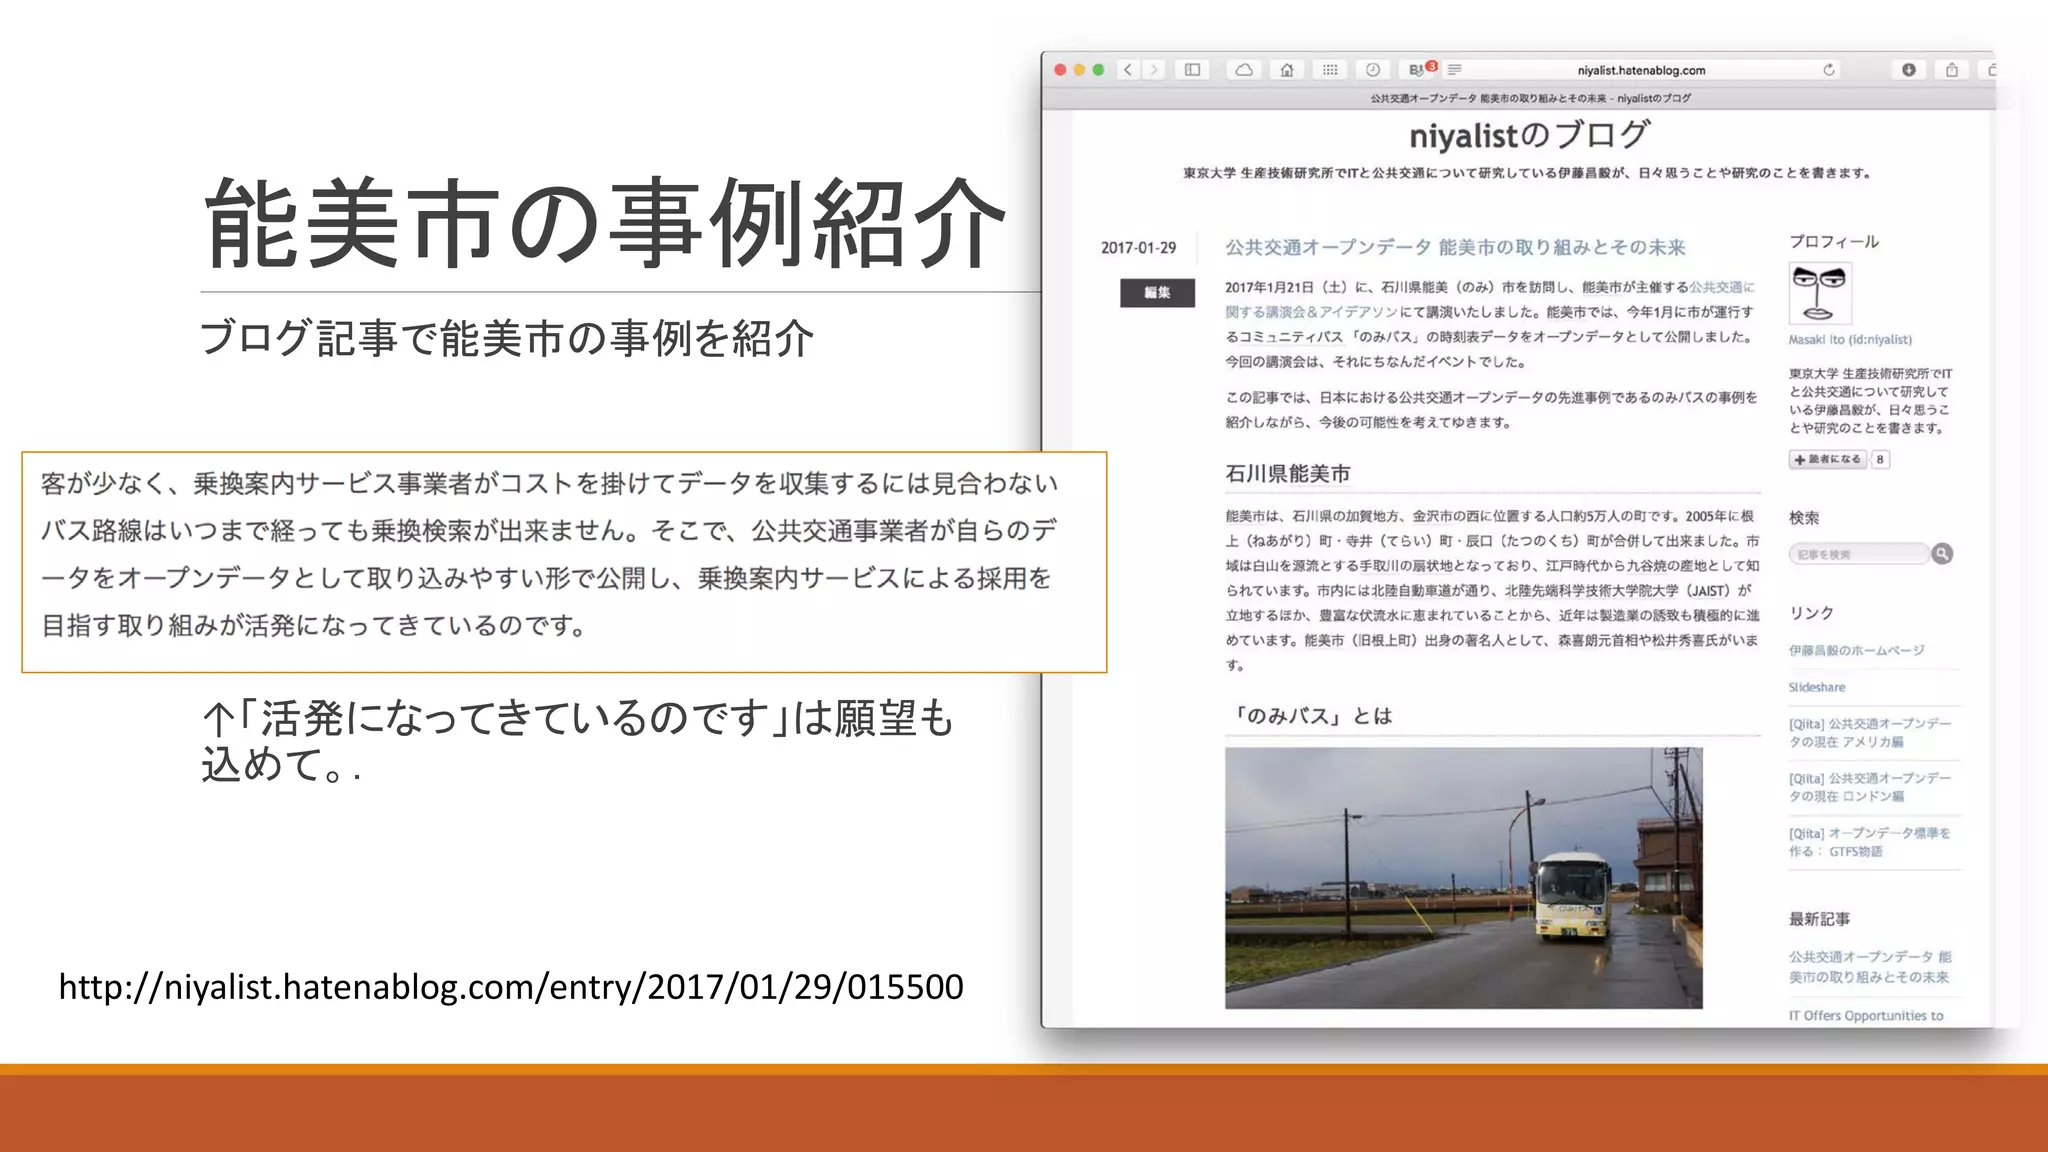Toggle the Safari sidebar button
The height and width of the screenshot is (1152, 2048).
(1192, 70)
